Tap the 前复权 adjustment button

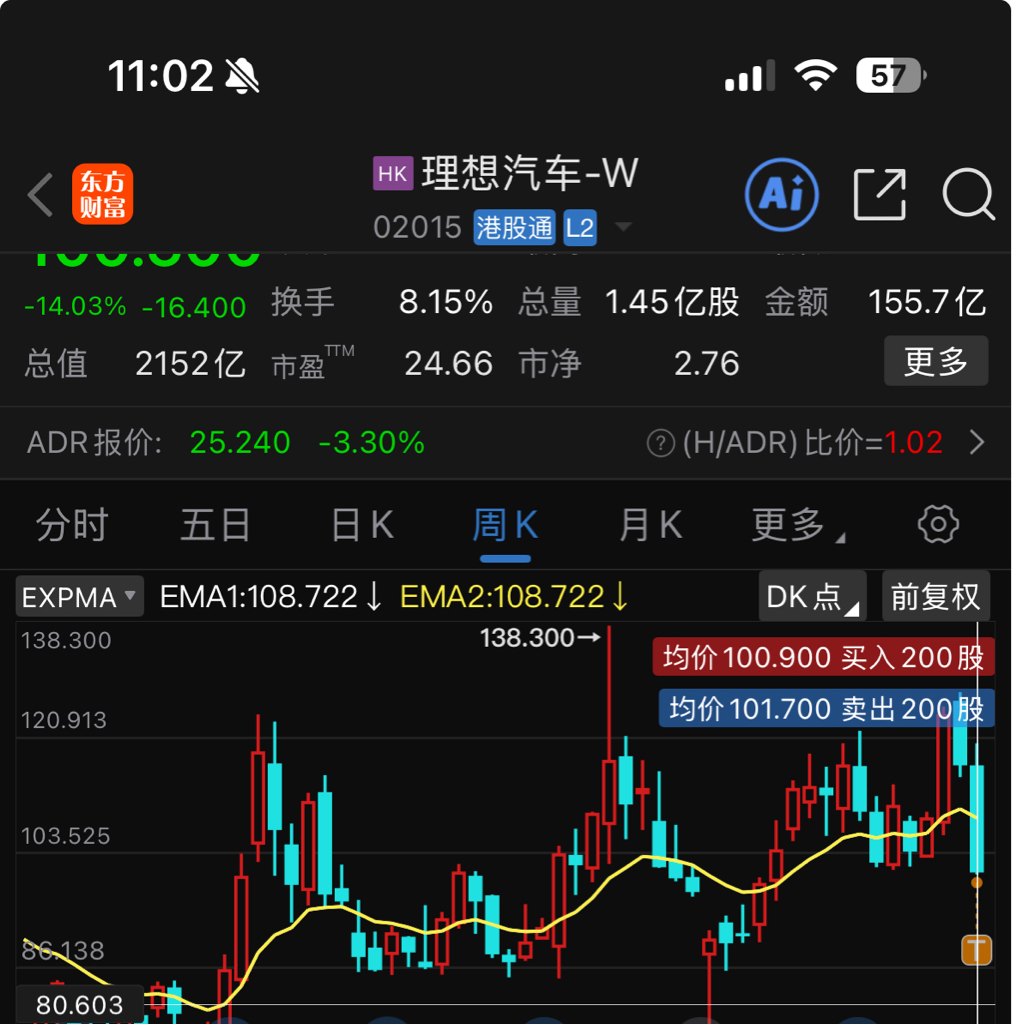click(x=936, y=596)
